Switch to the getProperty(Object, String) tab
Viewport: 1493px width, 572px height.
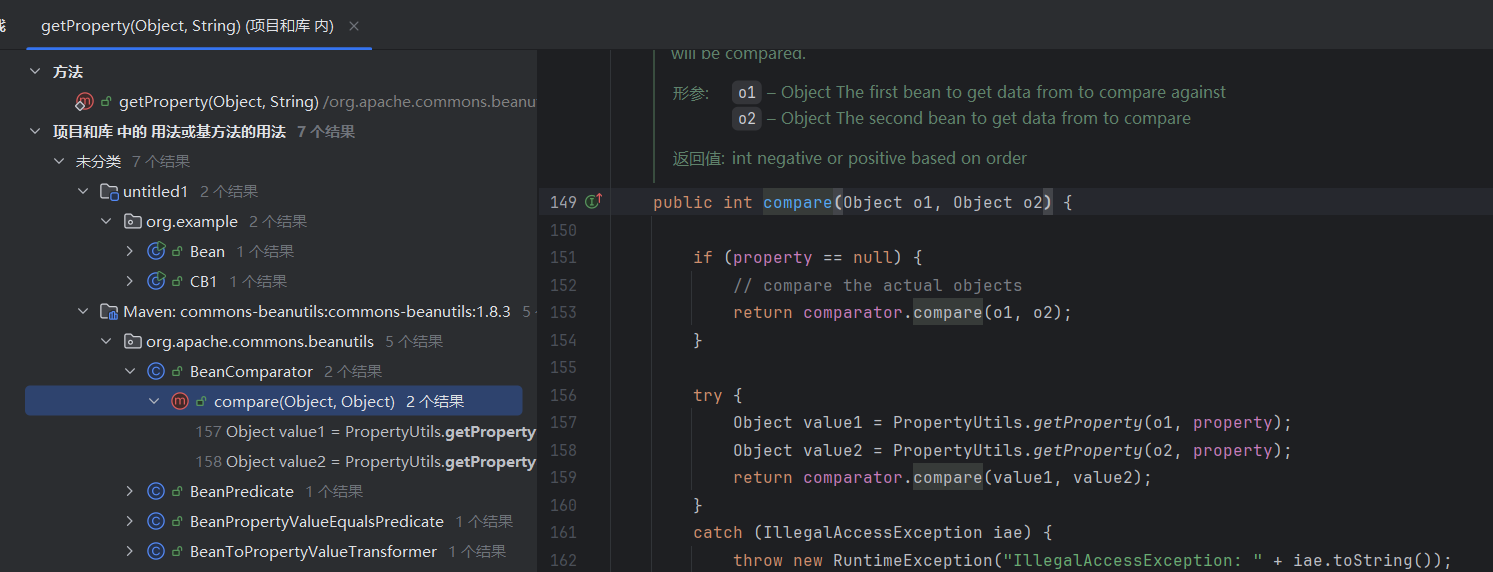point(186,26)
